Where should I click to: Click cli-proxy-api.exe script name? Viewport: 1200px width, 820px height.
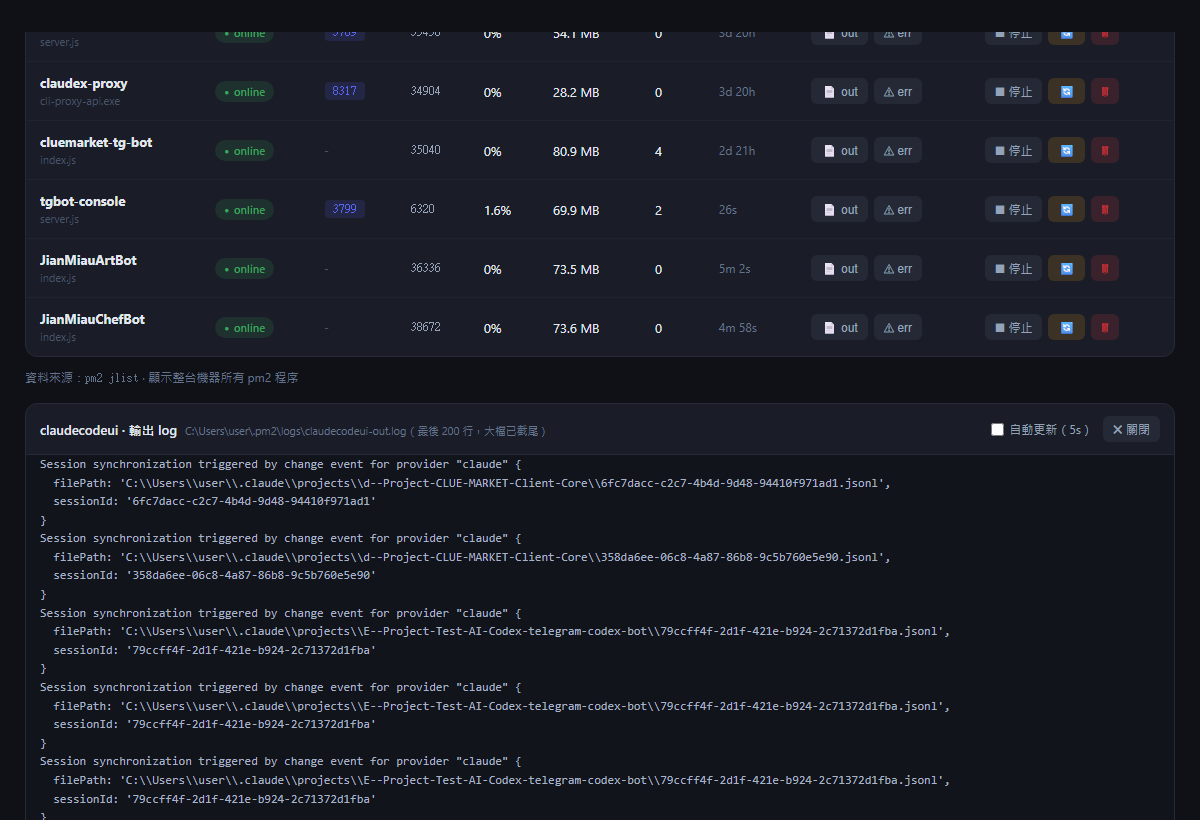coord(80,101)
